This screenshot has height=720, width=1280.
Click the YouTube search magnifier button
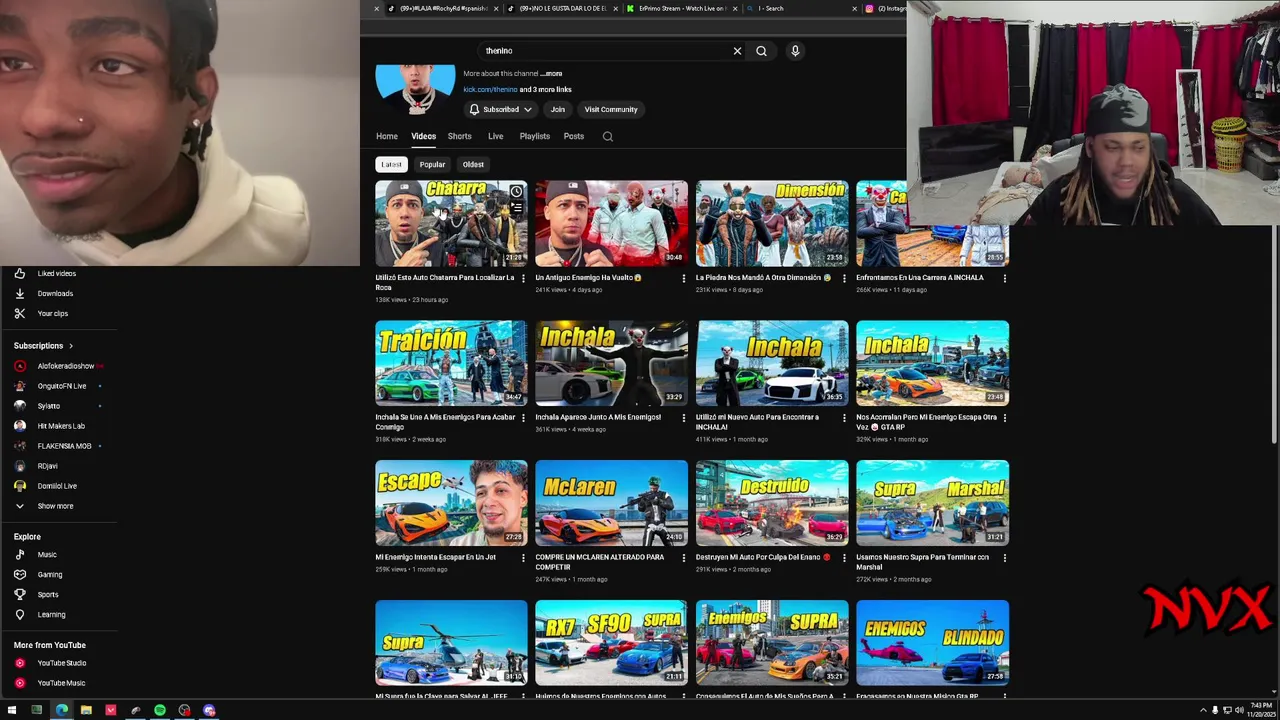[x=761, y=51]
